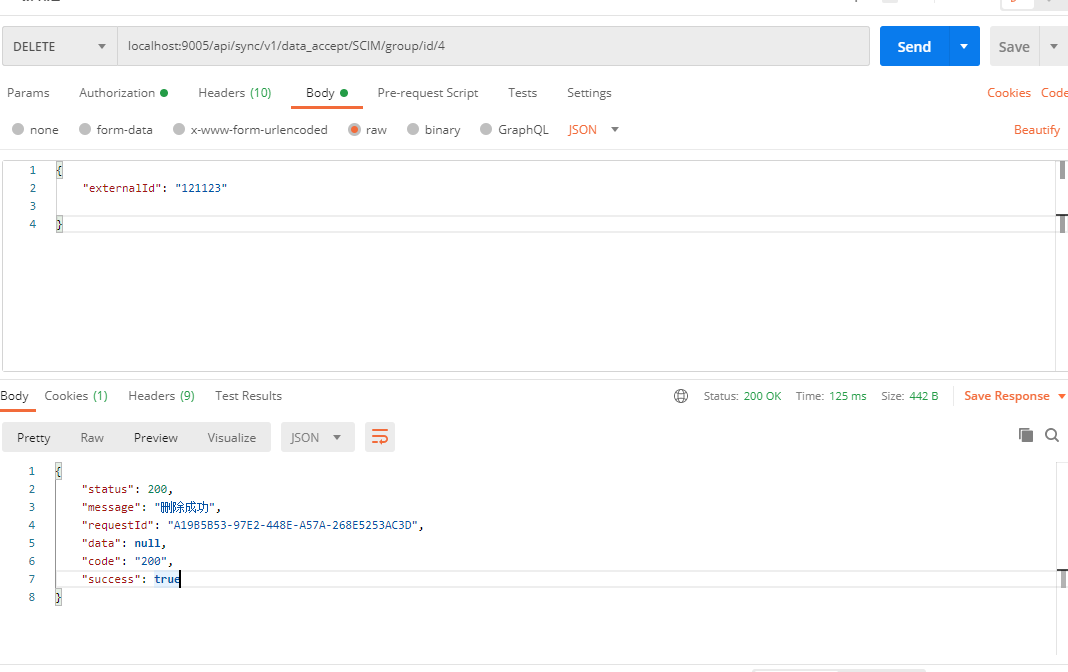The height and width of the screenshot is (672, 1068).
Task: Open the DELETE method dropdown
Action: coord(60,46)
